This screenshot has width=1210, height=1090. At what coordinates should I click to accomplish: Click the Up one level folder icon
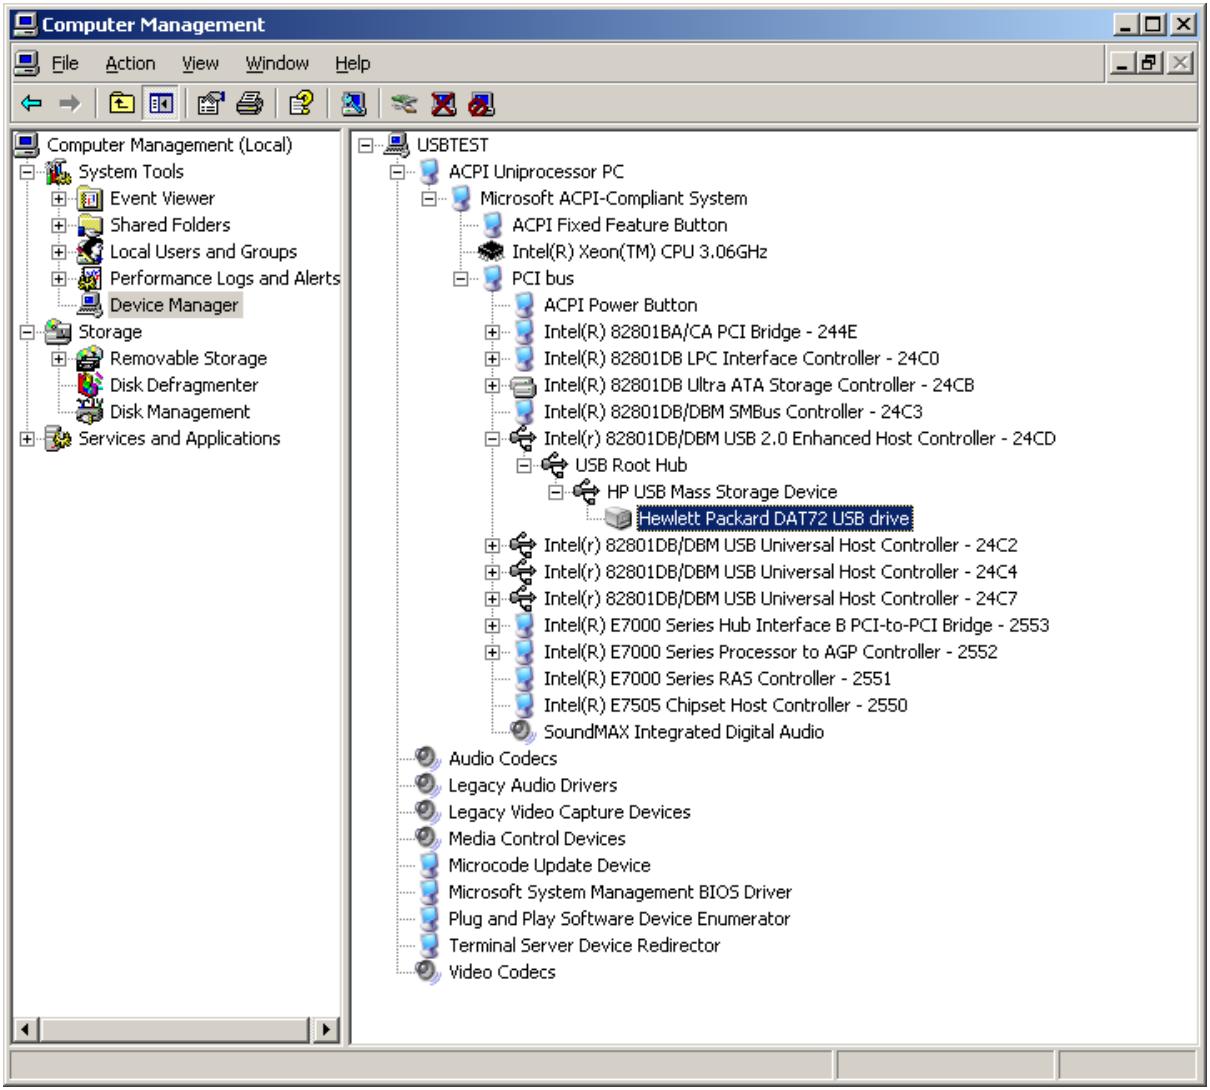click(122, 103)
